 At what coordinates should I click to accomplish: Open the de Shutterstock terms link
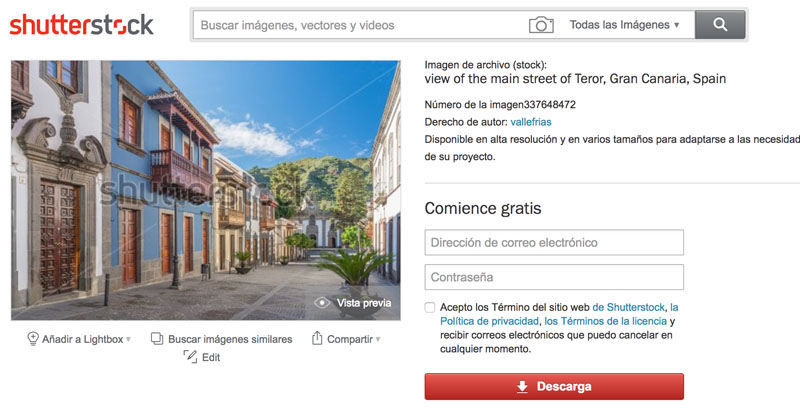(629, 307)
